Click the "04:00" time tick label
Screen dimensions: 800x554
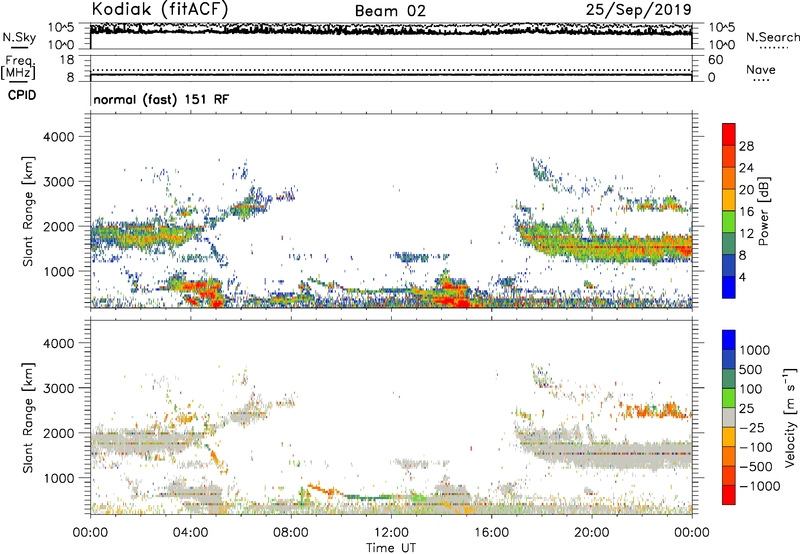pos(191,533)
